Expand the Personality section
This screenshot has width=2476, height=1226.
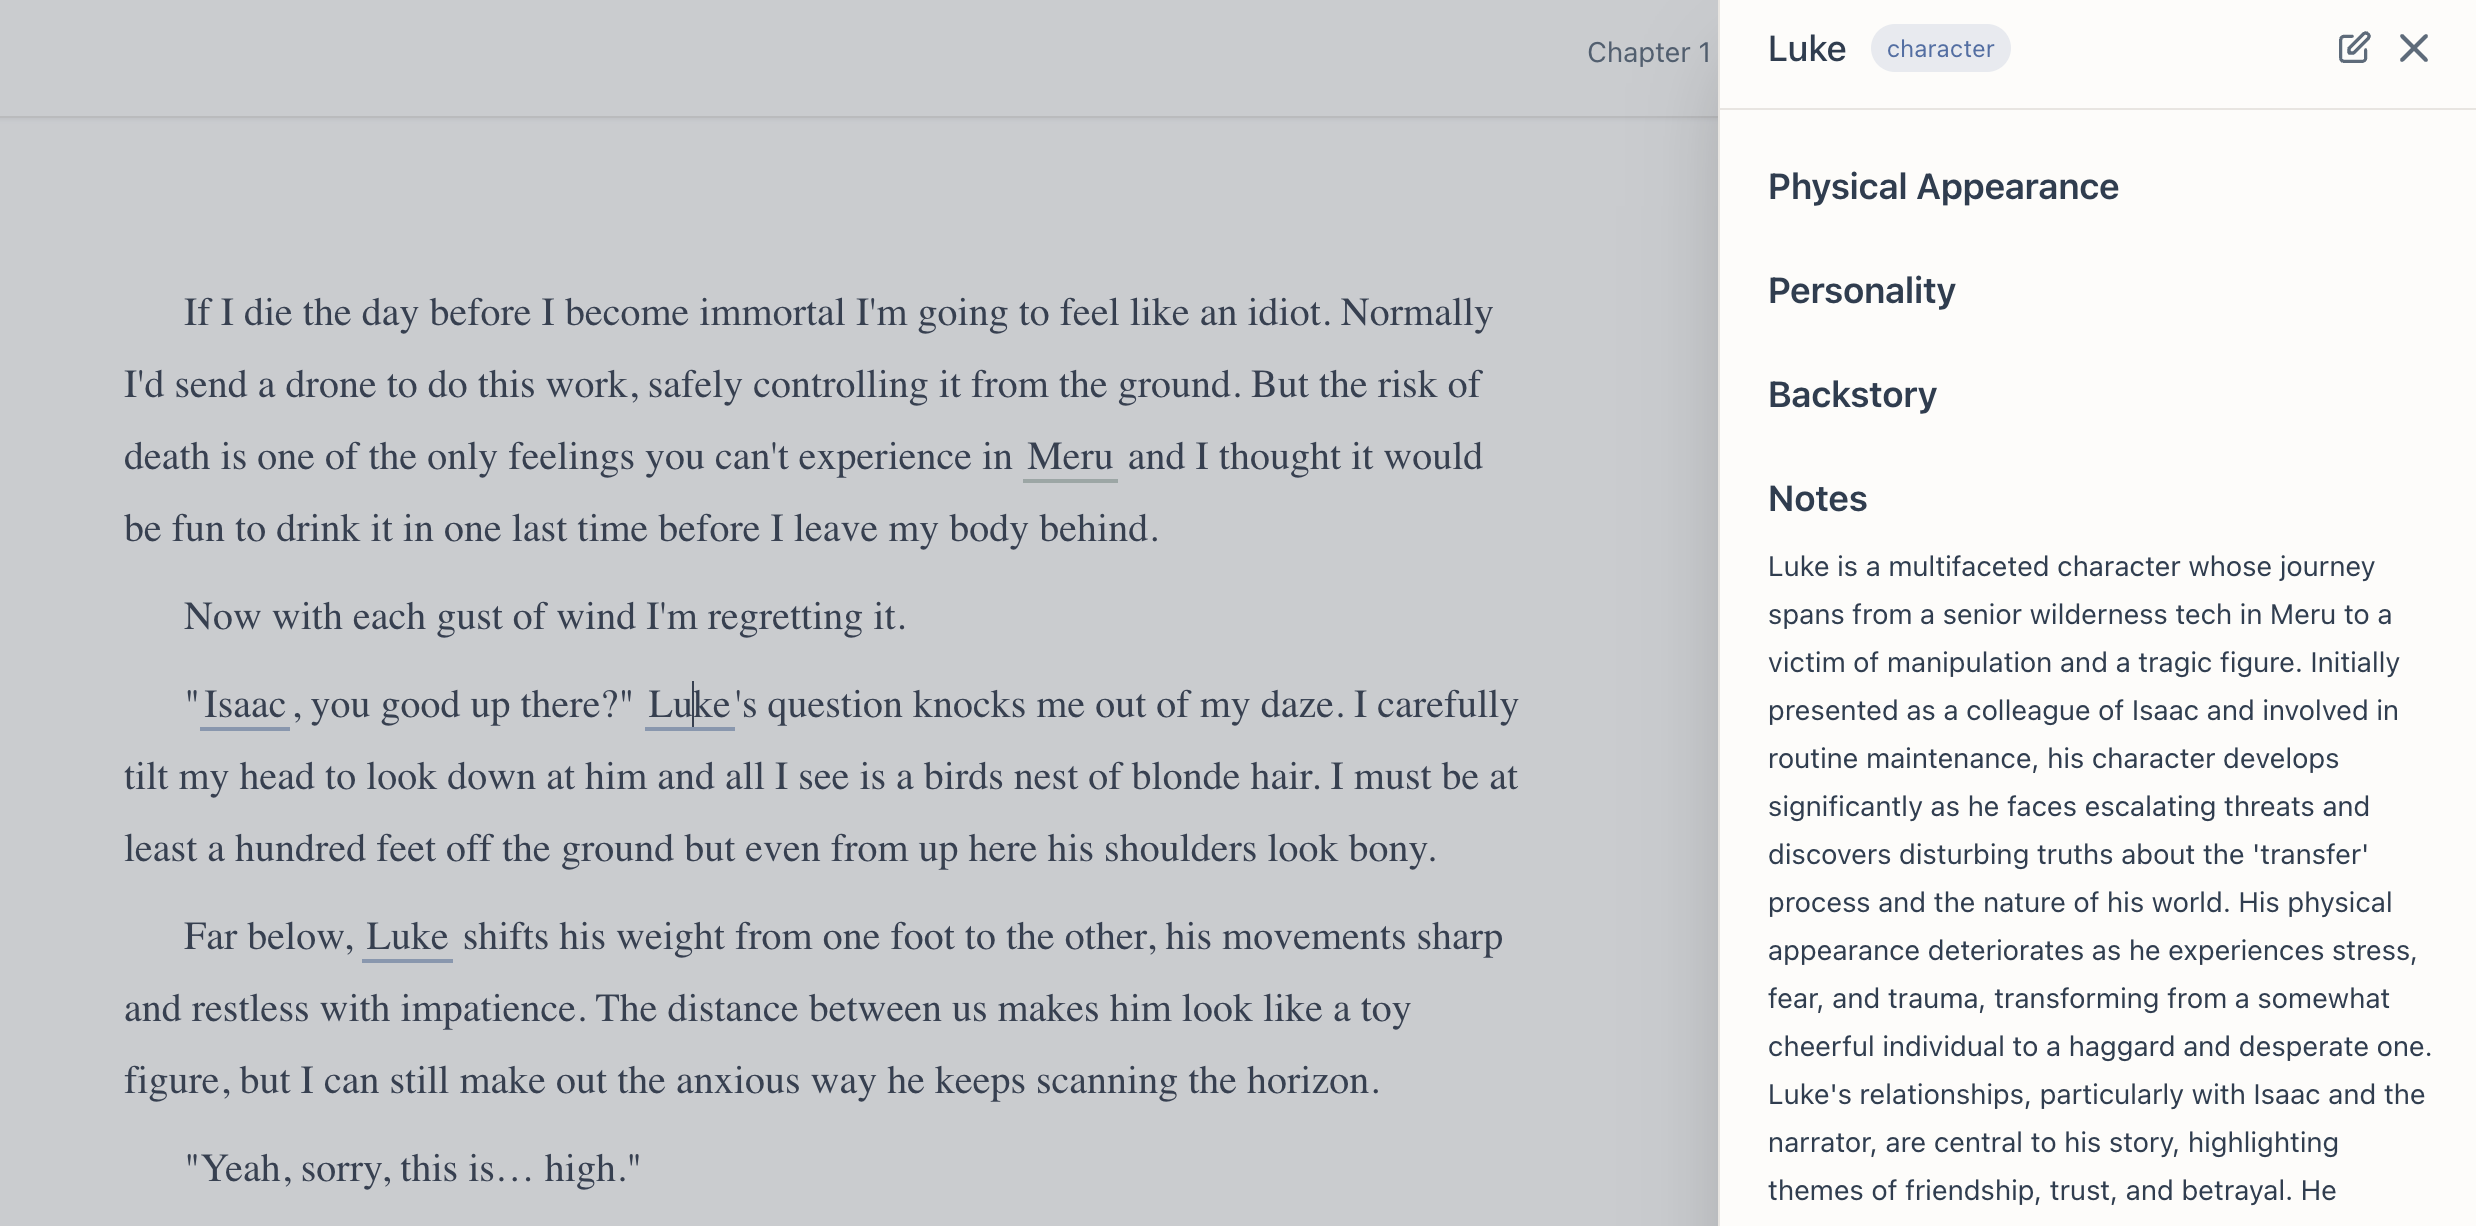1860,291
